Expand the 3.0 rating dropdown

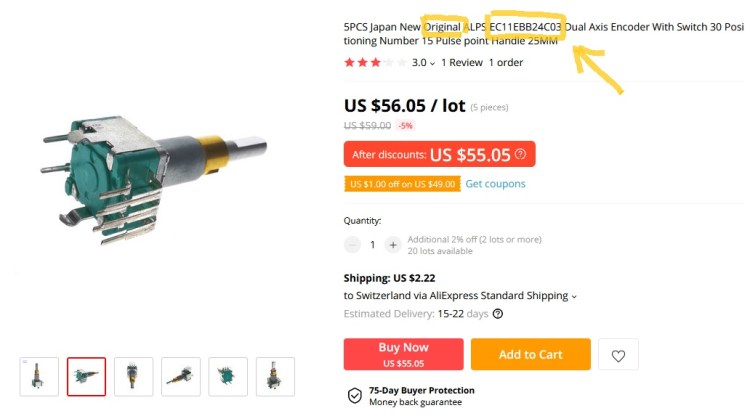tap(432, 63)
